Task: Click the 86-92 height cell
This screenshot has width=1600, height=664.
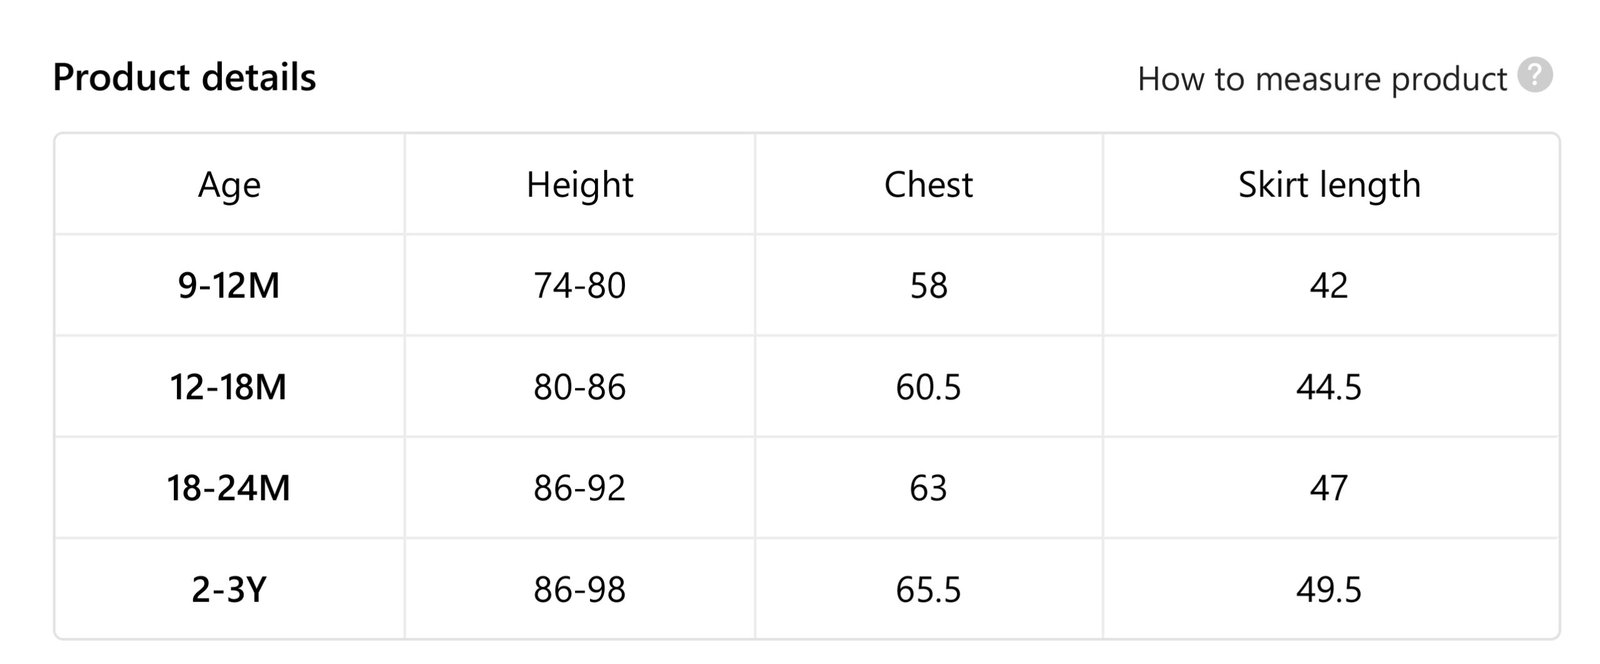Action: [580, 488]
